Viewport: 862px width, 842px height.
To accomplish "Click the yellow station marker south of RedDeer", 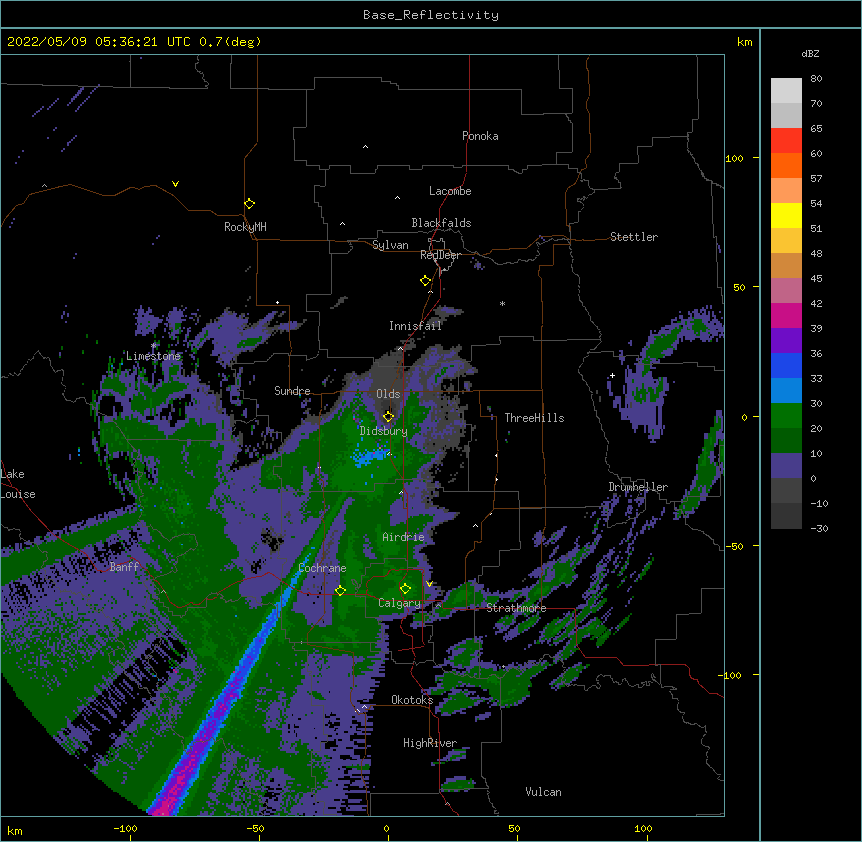I will coord(426,280).
